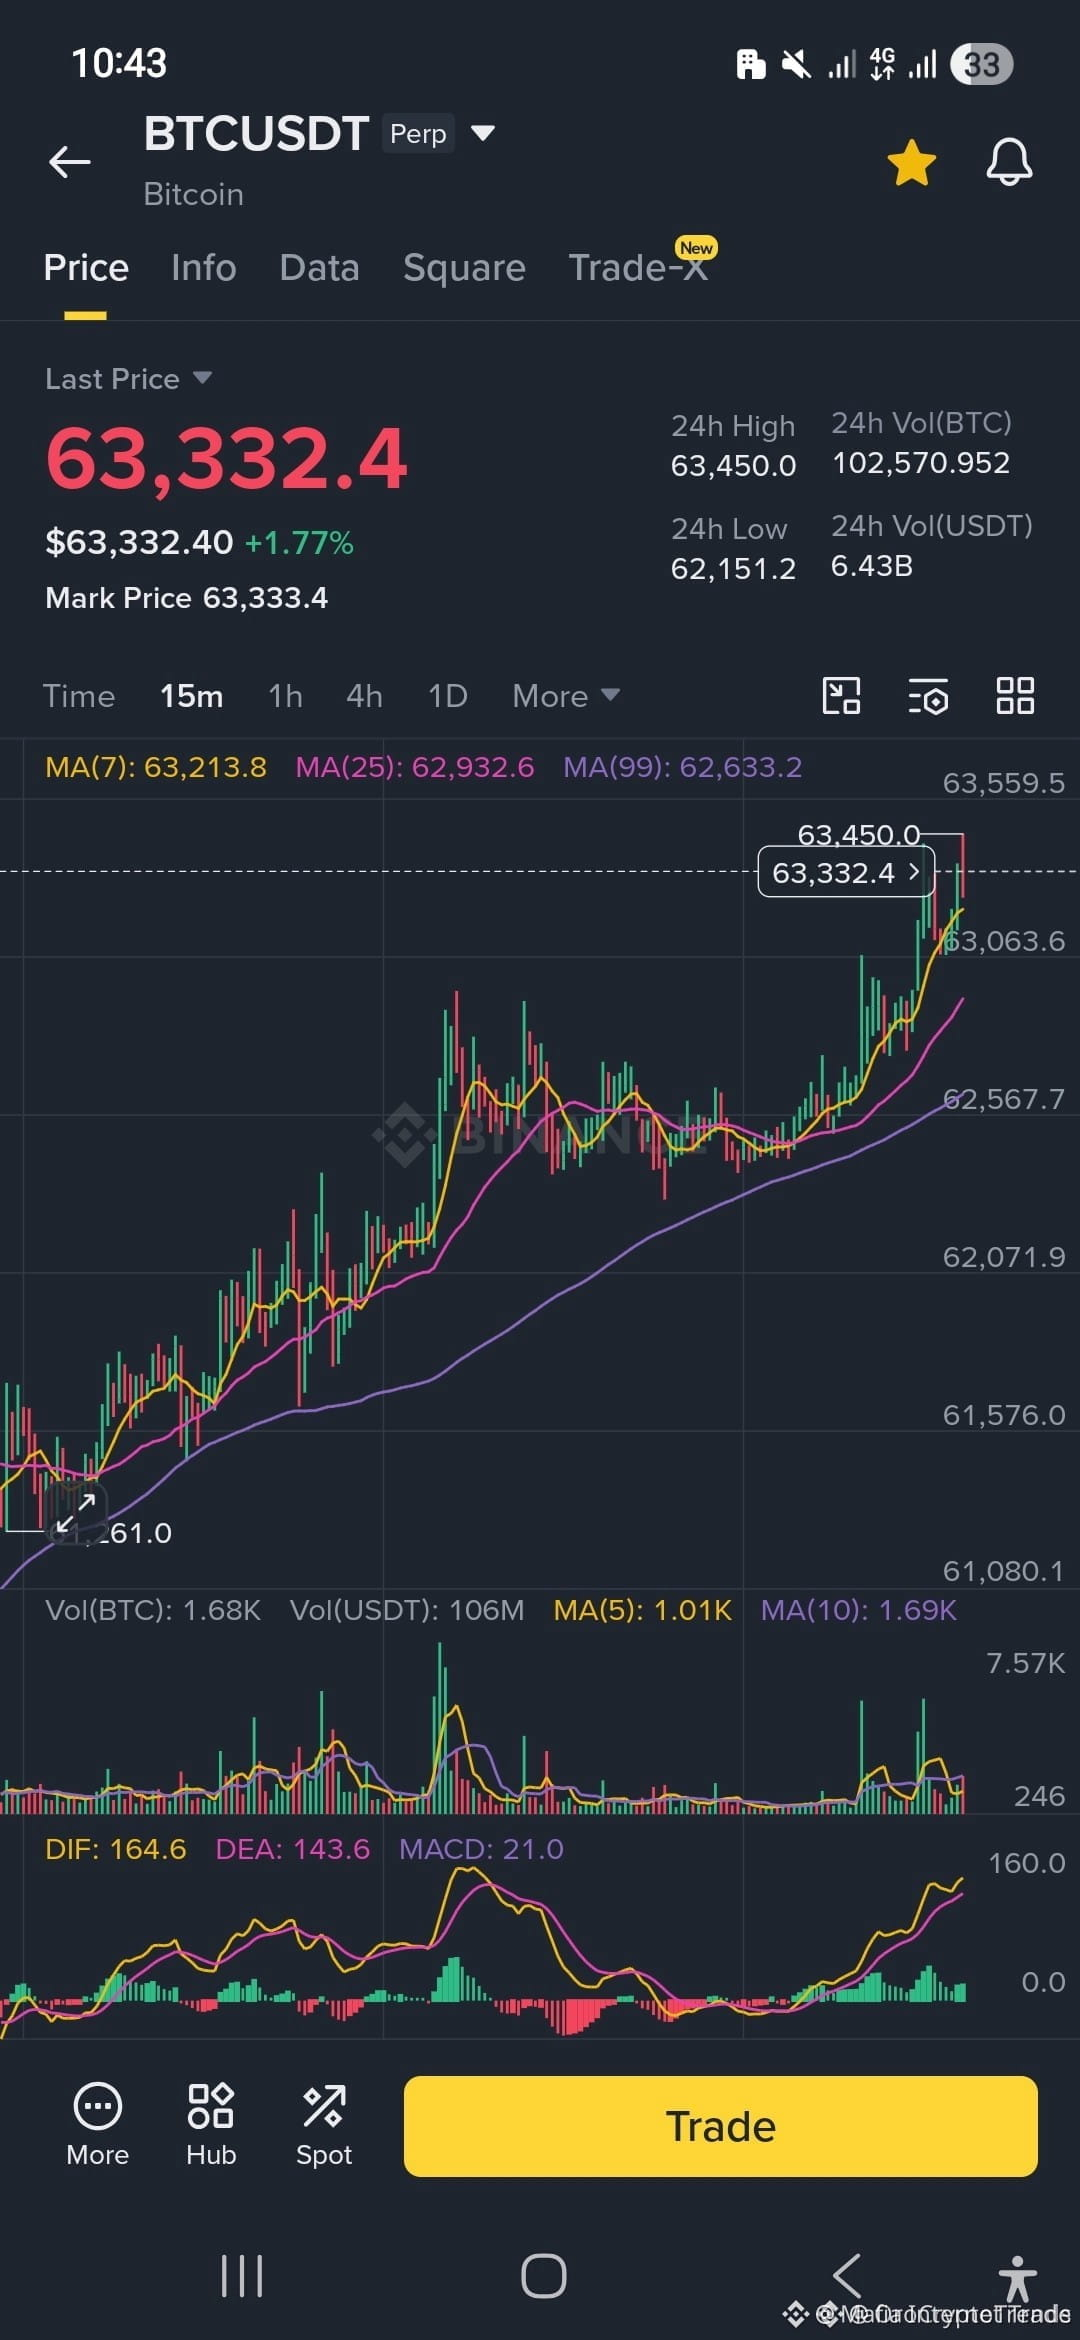Tap the 63,450.0 chart high marker

click(x=858, y=833)
